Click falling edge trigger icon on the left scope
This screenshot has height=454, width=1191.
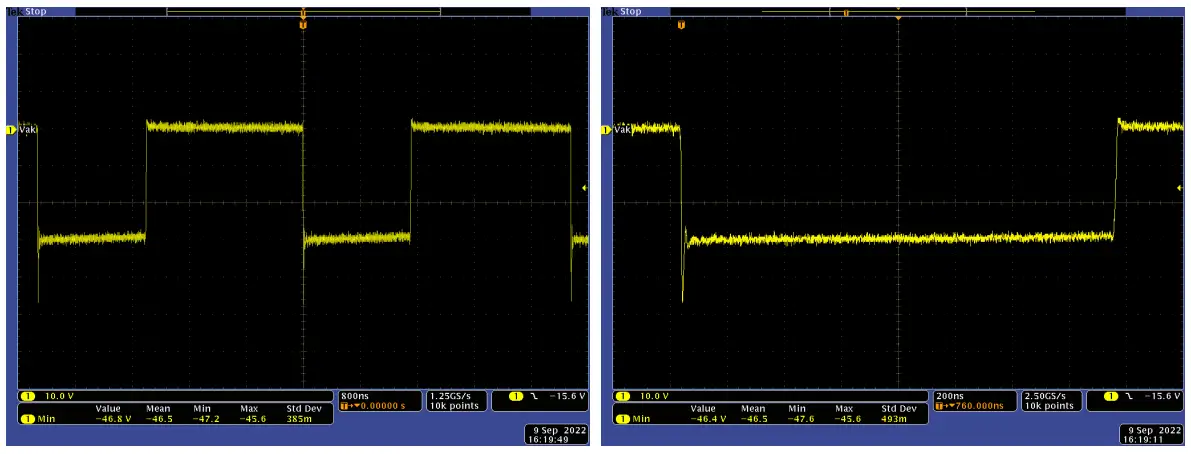(x=536, y=397)
